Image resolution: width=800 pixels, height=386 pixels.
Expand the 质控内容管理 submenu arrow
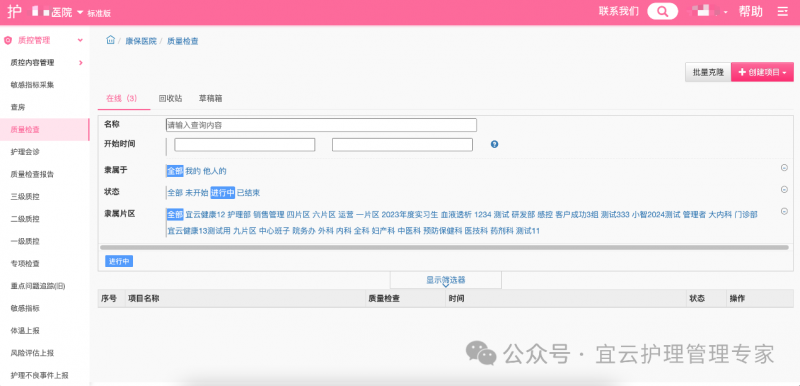click(x=81, y=63)
